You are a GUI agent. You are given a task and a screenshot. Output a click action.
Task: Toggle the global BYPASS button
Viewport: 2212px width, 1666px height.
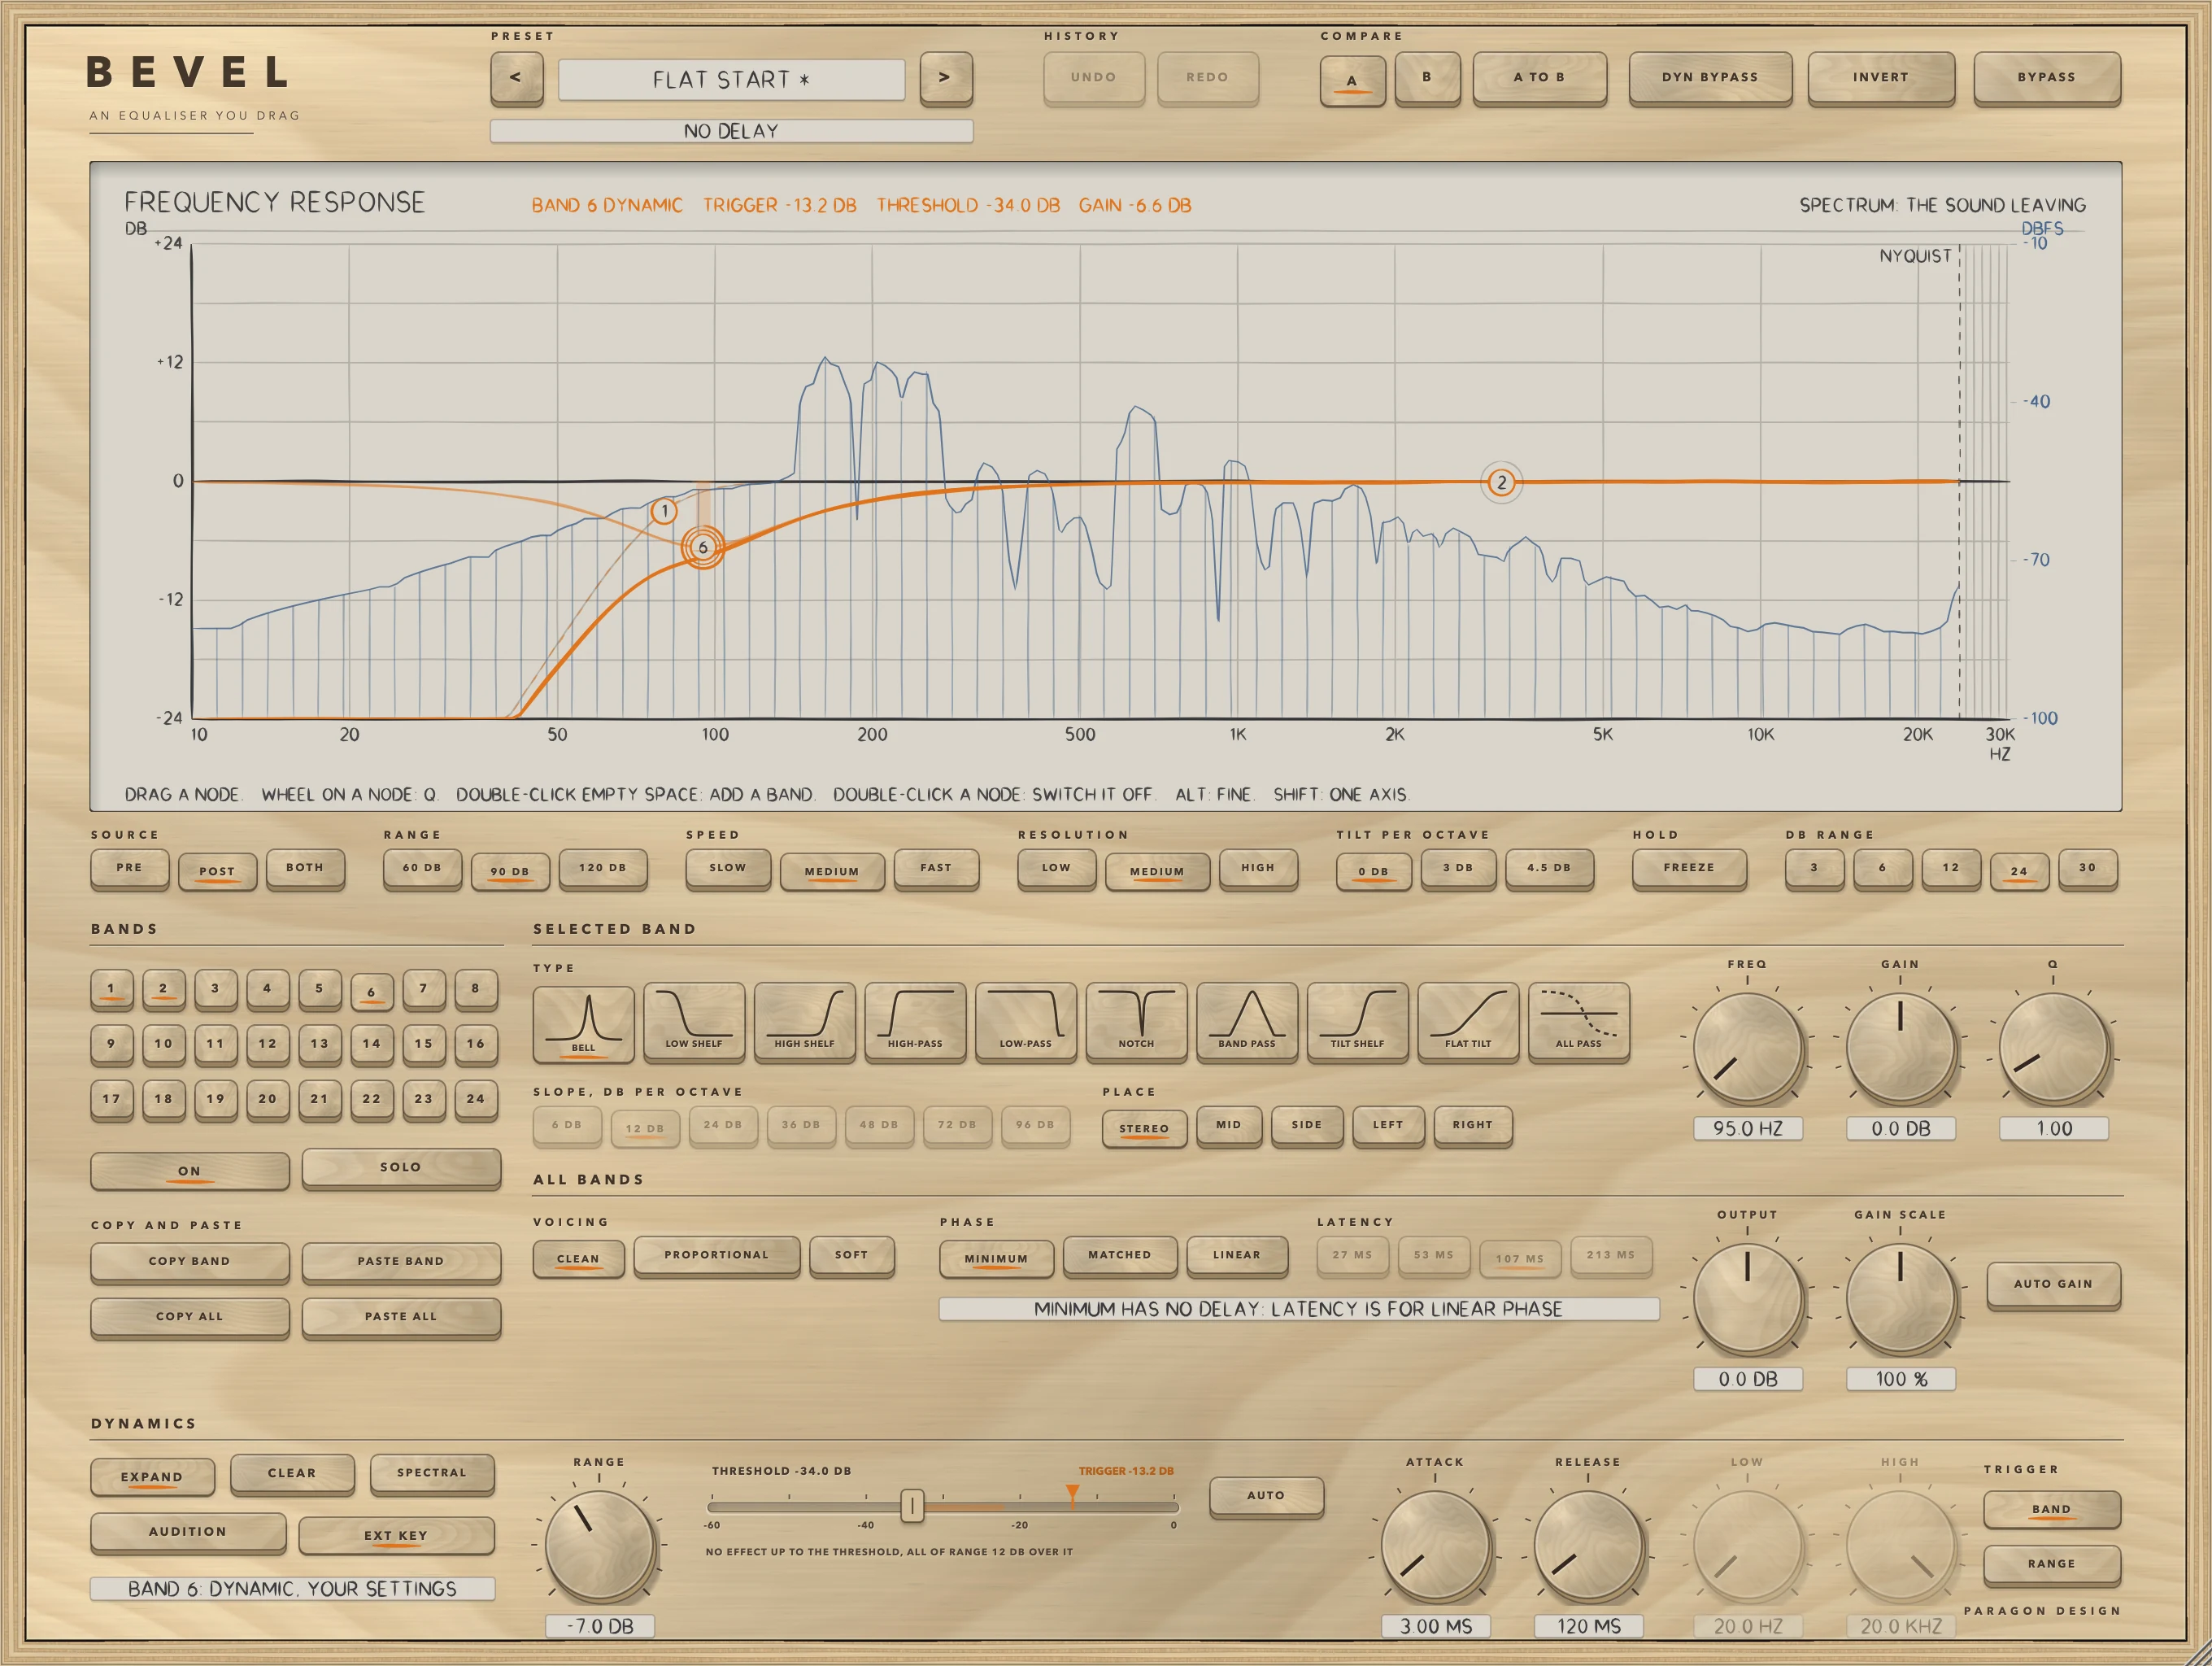(x=2046, y=77)
